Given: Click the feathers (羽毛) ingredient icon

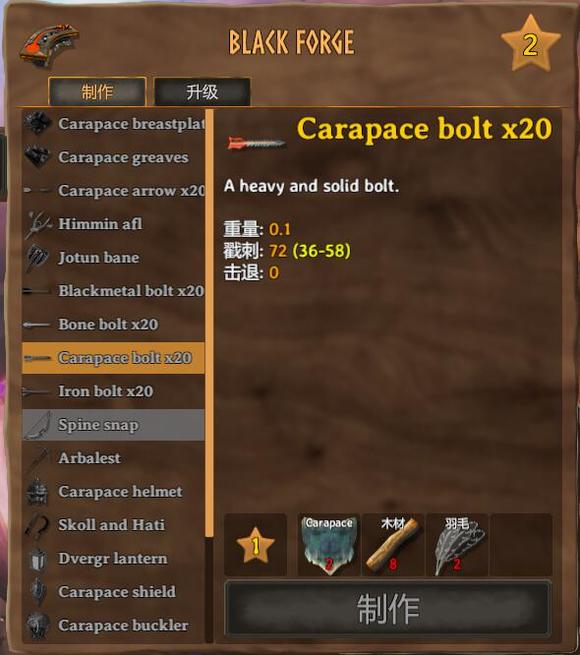Looking at the screenshot, I should tap(457, 545).
